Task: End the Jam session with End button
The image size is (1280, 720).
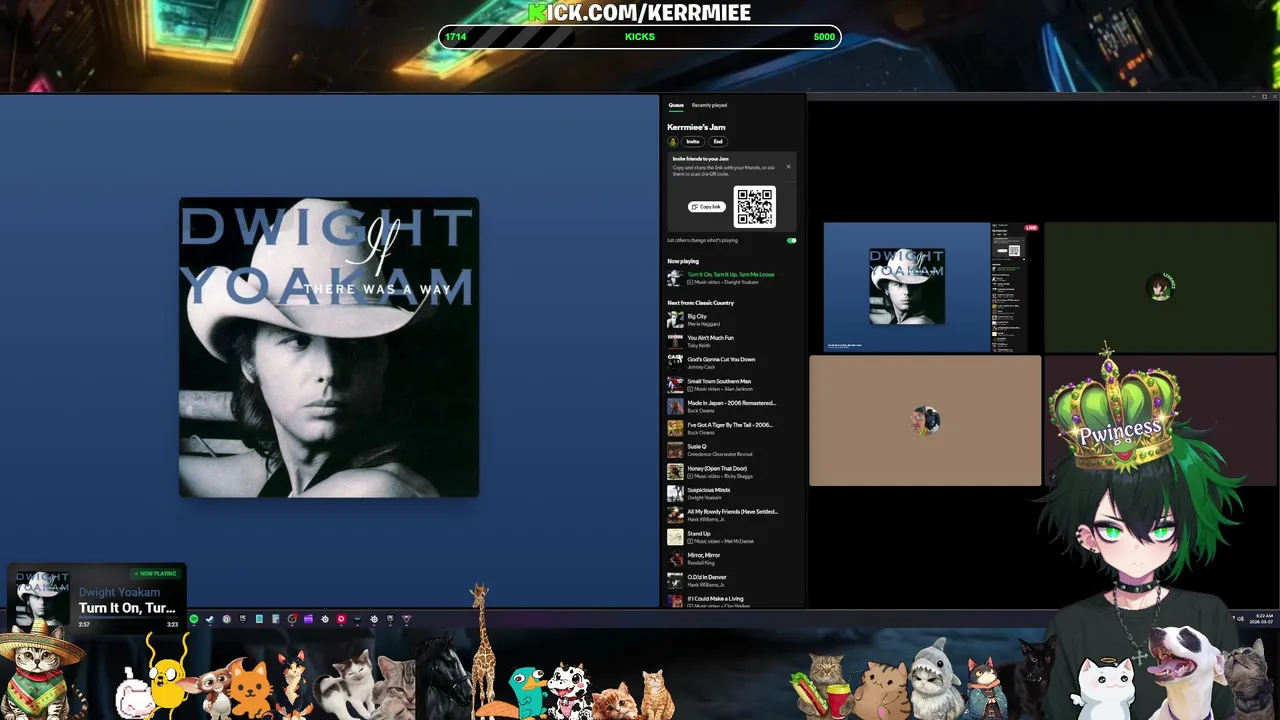Action: click(x=718, y=142)
